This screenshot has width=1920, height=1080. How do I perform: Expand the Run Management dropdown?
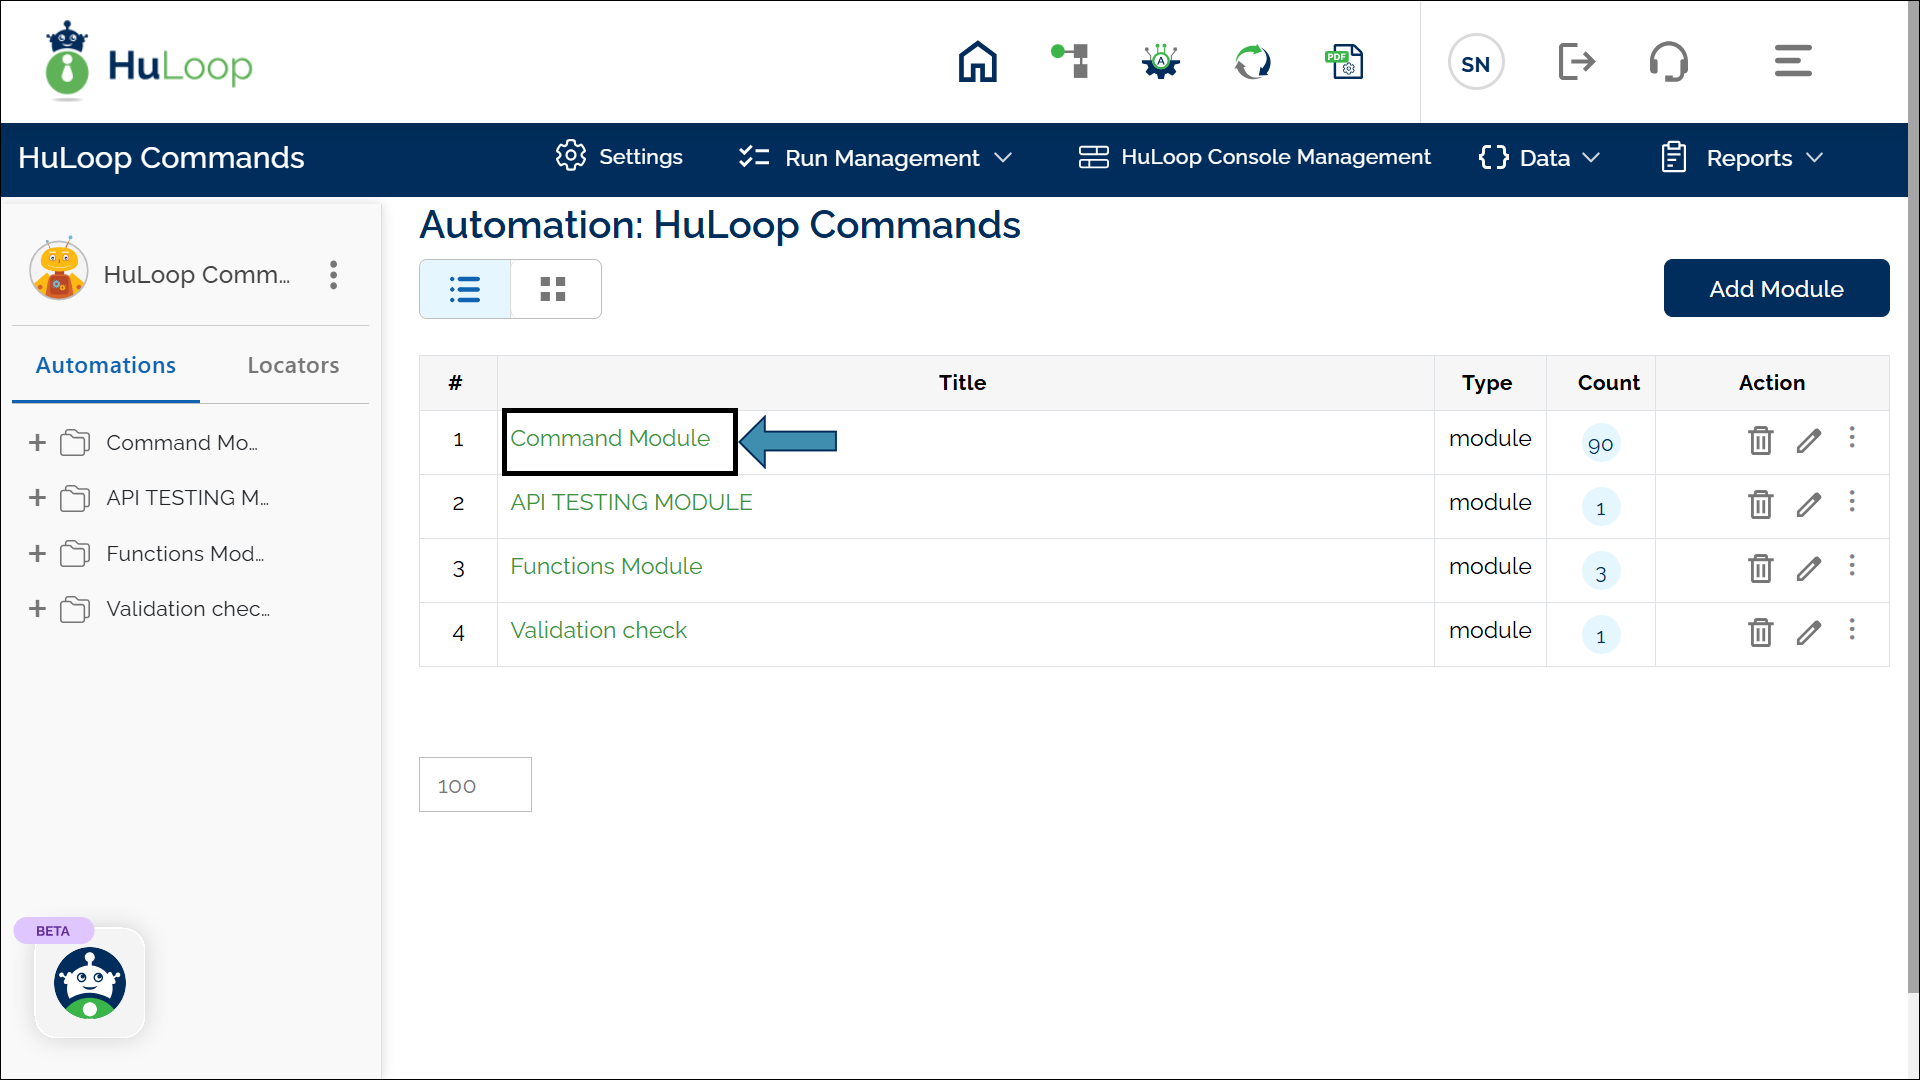[875, 158]
